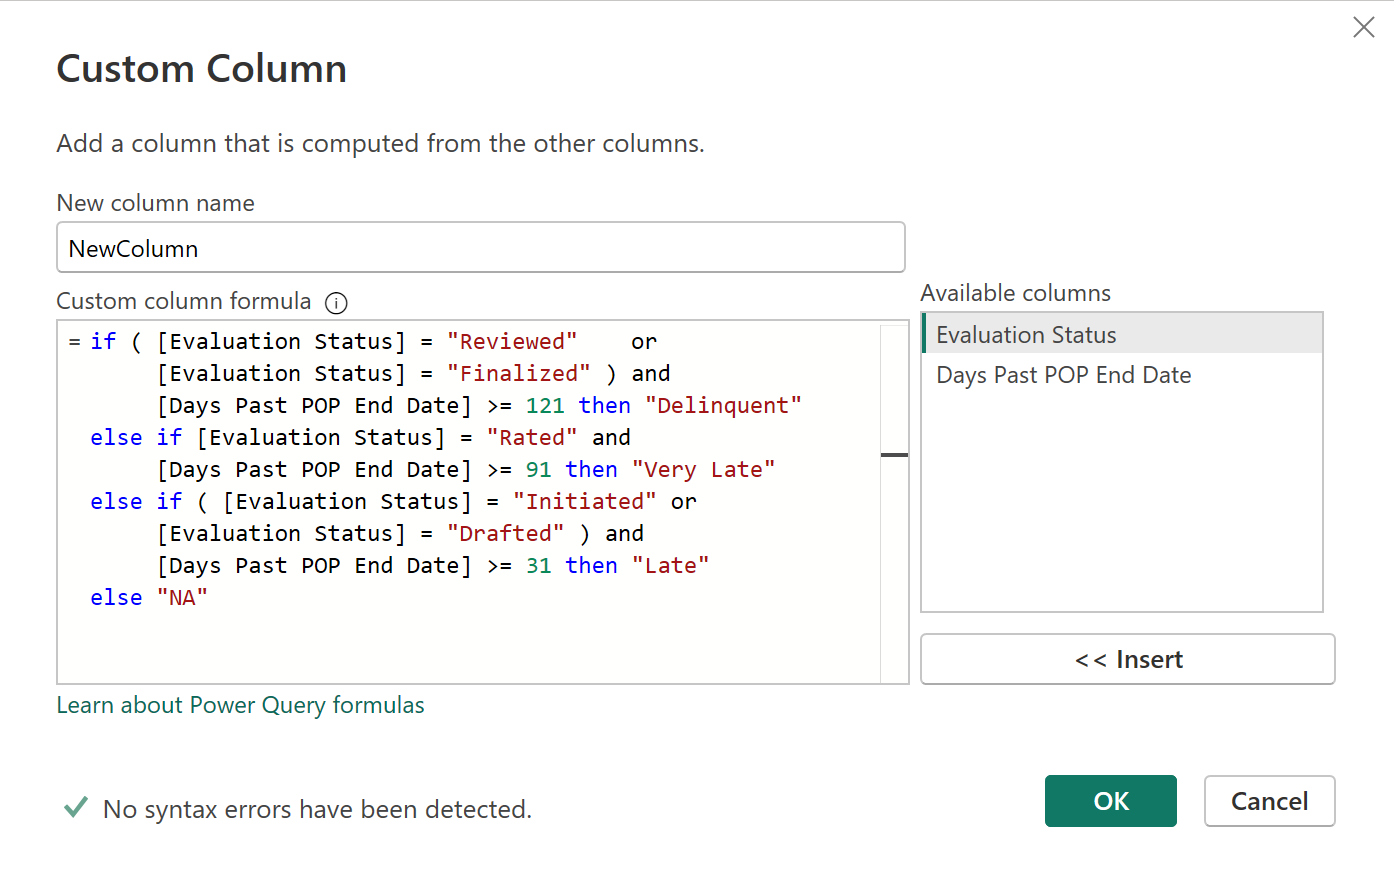Click the green syntax check mark icon
Viewport: 1394px width, 876px height.
click(x=76, y=807)
